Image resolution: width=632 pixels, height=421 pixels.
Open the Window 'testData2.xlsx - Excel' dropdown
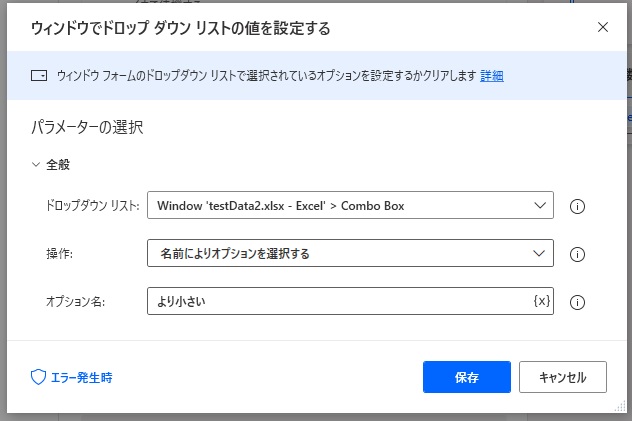(350, 206)
